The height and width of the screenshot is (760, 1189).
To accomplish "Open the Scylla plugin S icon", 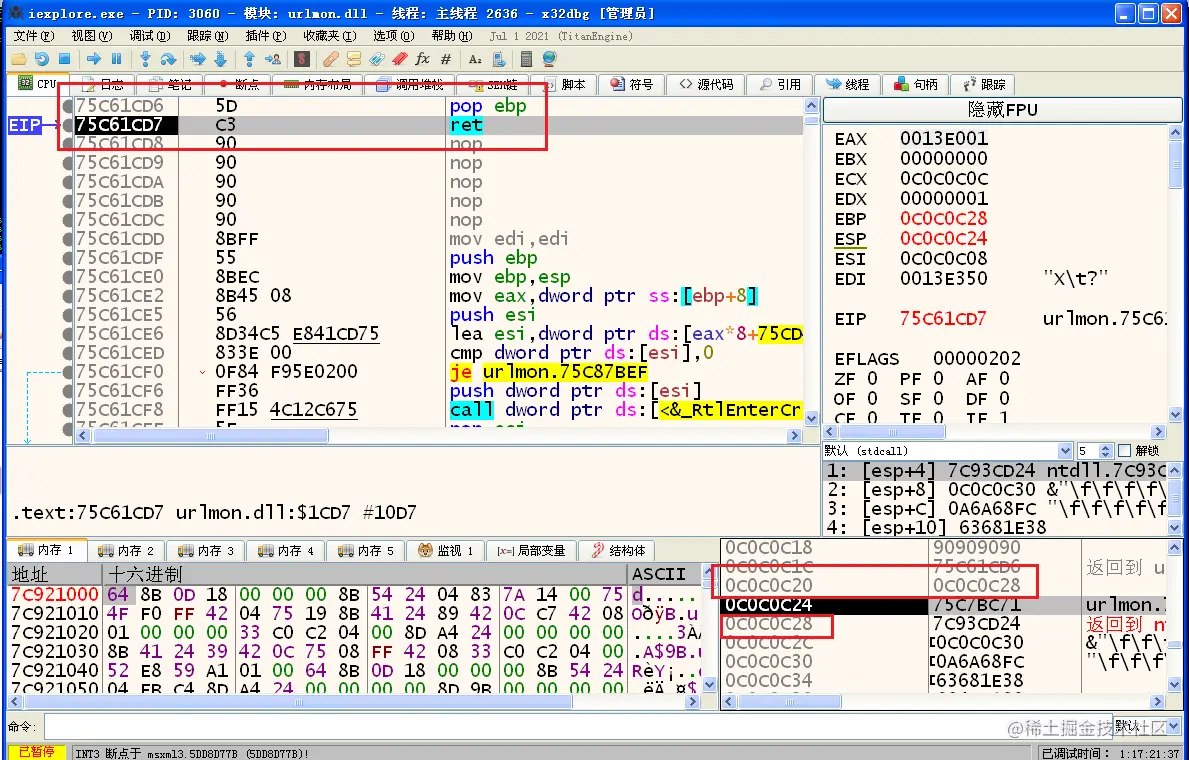I will 302,58.
